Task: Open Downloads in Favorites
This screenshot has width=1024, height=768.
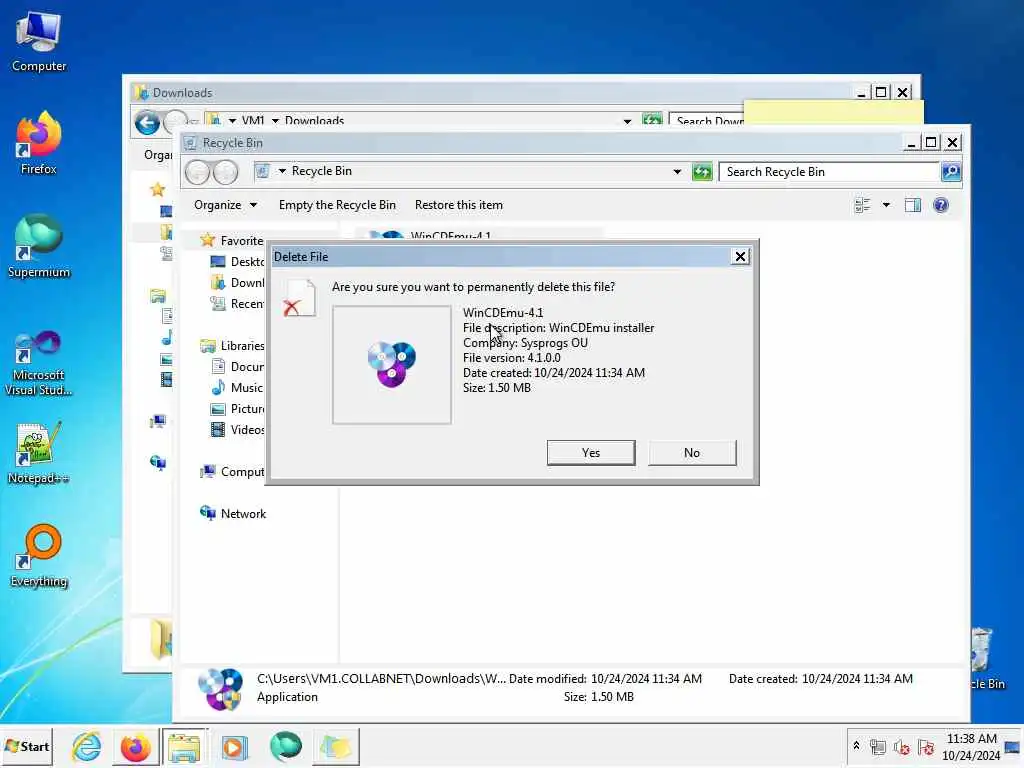Action: coord(237,283)
